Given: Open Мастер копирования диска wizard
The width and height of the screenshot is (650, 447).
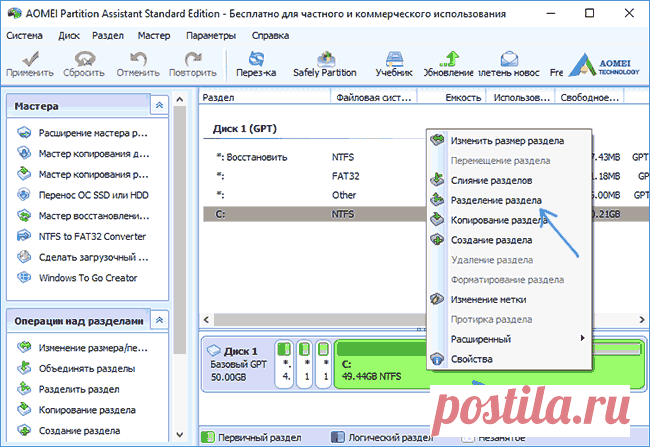Looking at the screenshot, I should (x=82, y=154).
